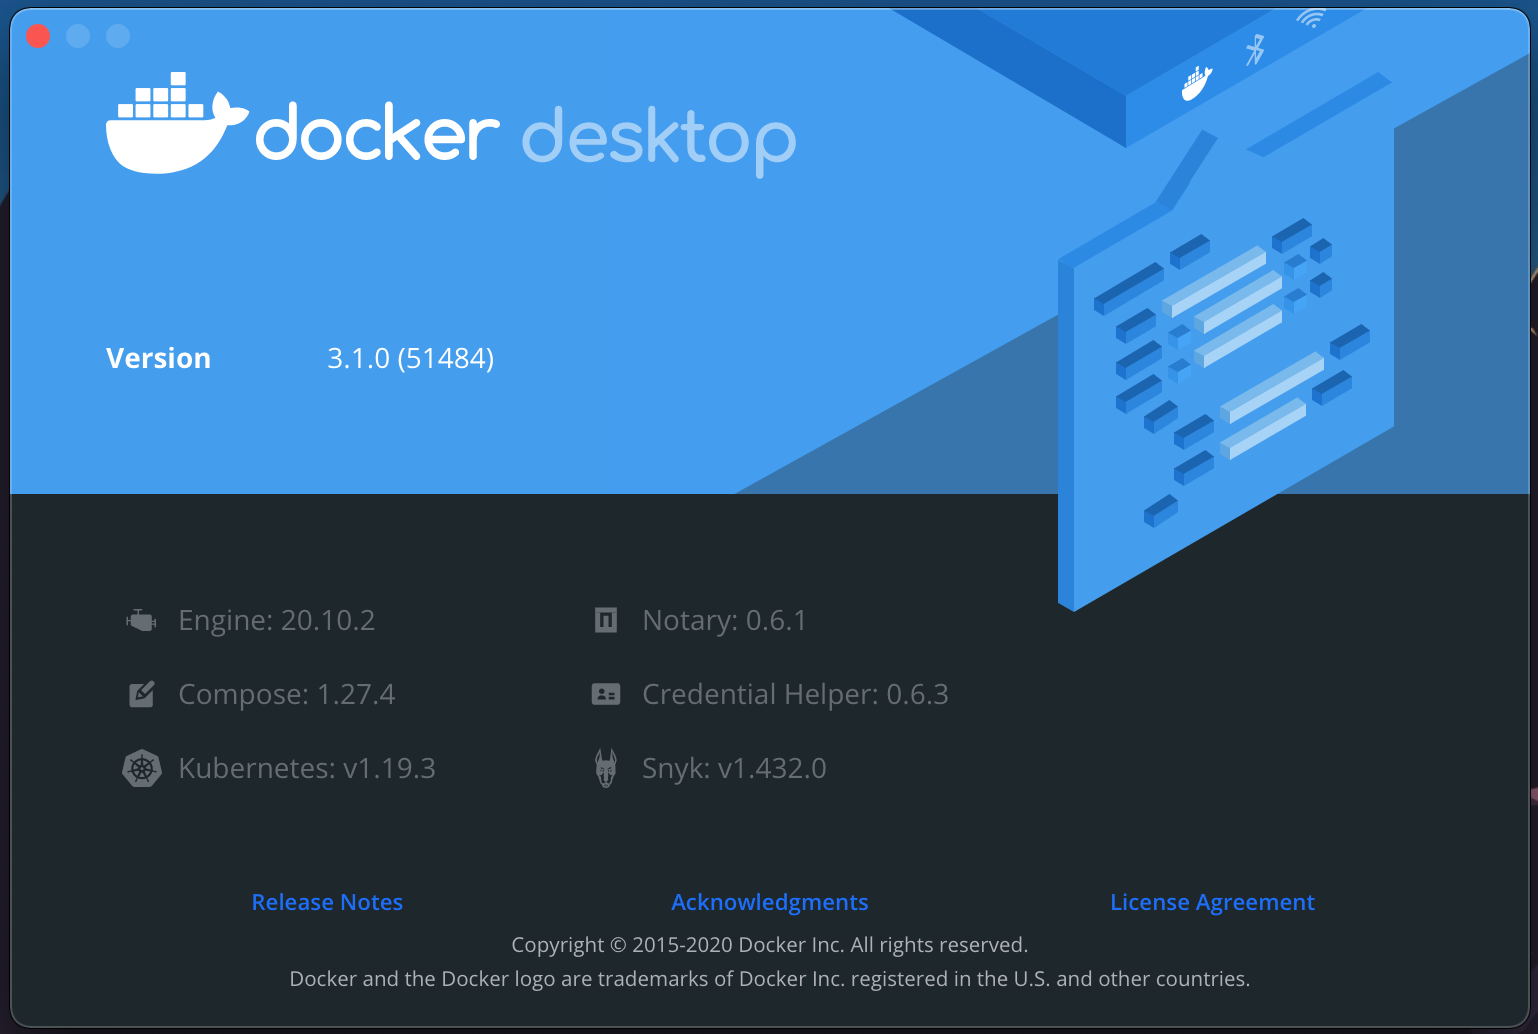Select the Compose pencil icon

click(x=141, y=693)
